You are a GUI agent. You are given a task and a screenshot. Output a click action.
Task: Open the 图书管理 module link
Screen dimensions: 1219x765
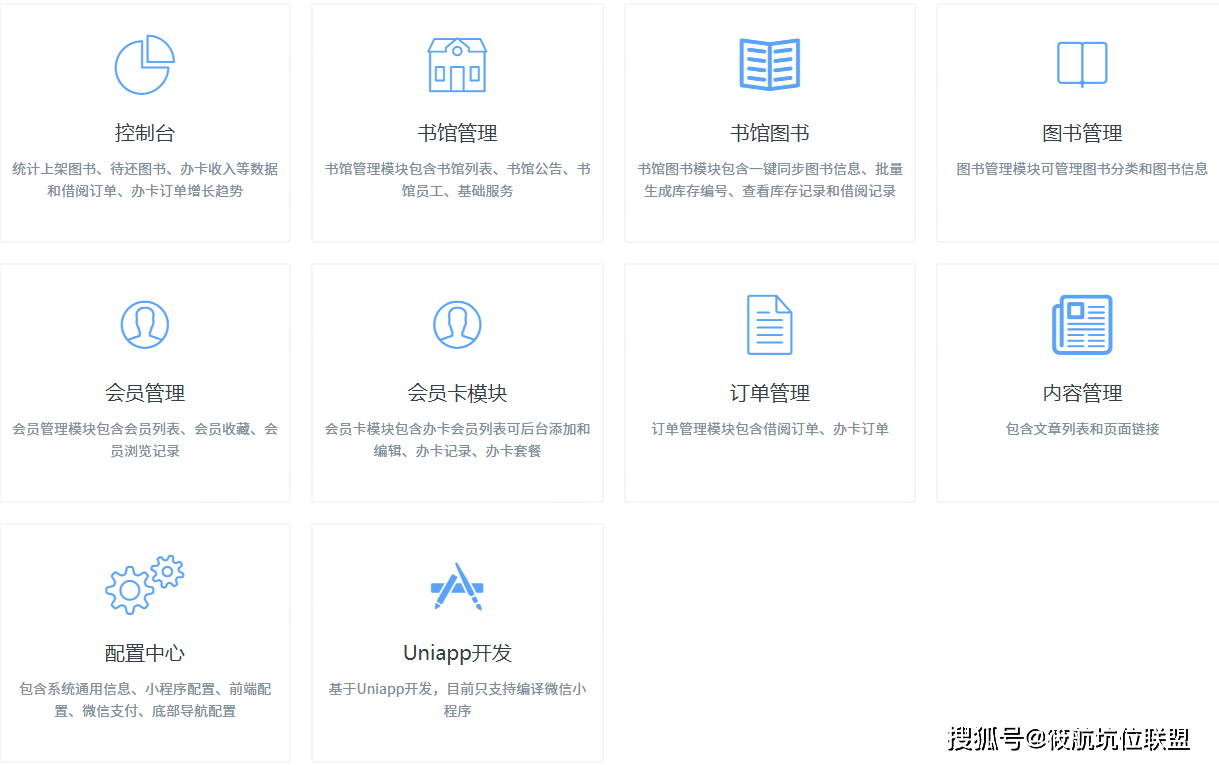coord(1081,131)
